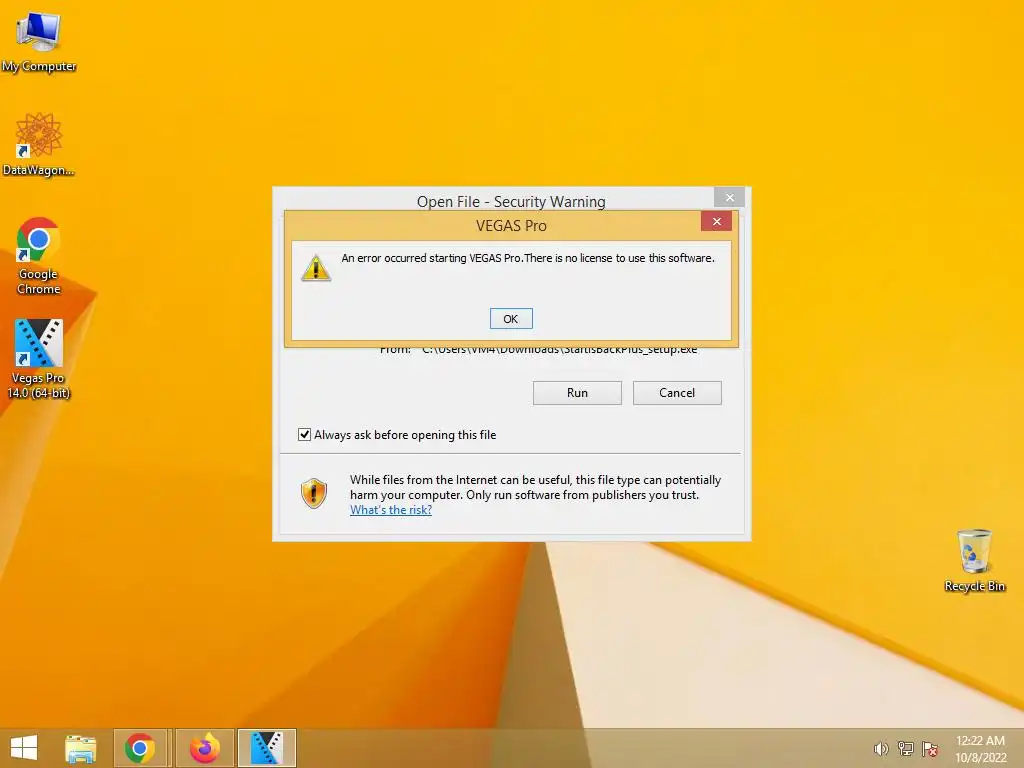Close the VEGAS Pro error dialog
Screen dimensions: 1024x768
pos(716,221)
